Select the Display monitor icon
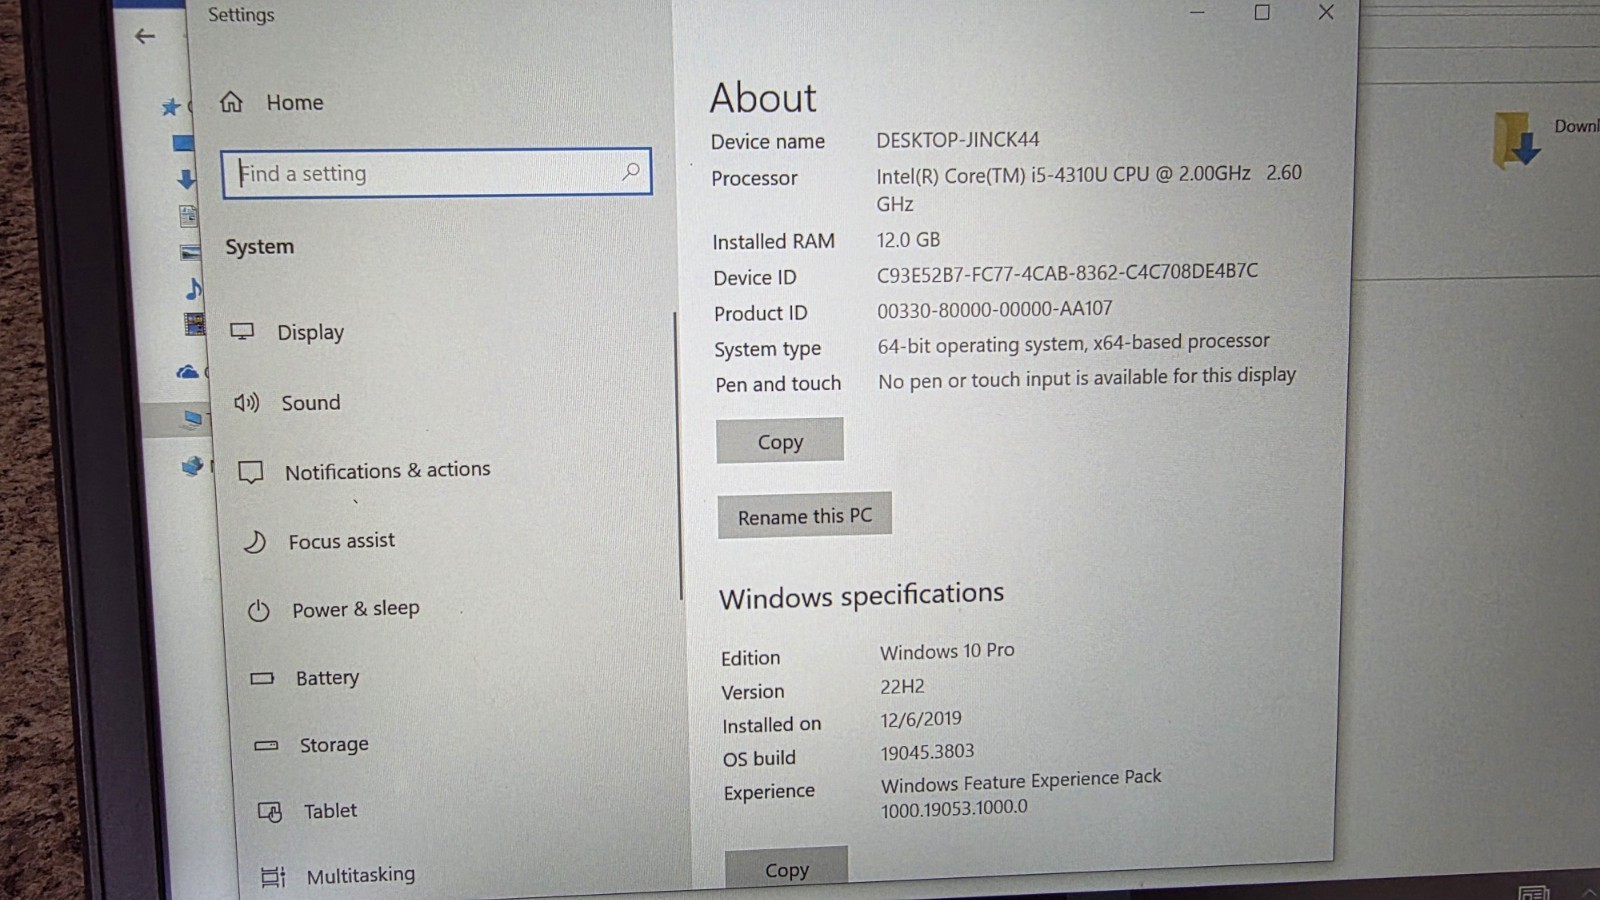The image size is (1600, 900). pyautogui.click(x=242, y=331)
